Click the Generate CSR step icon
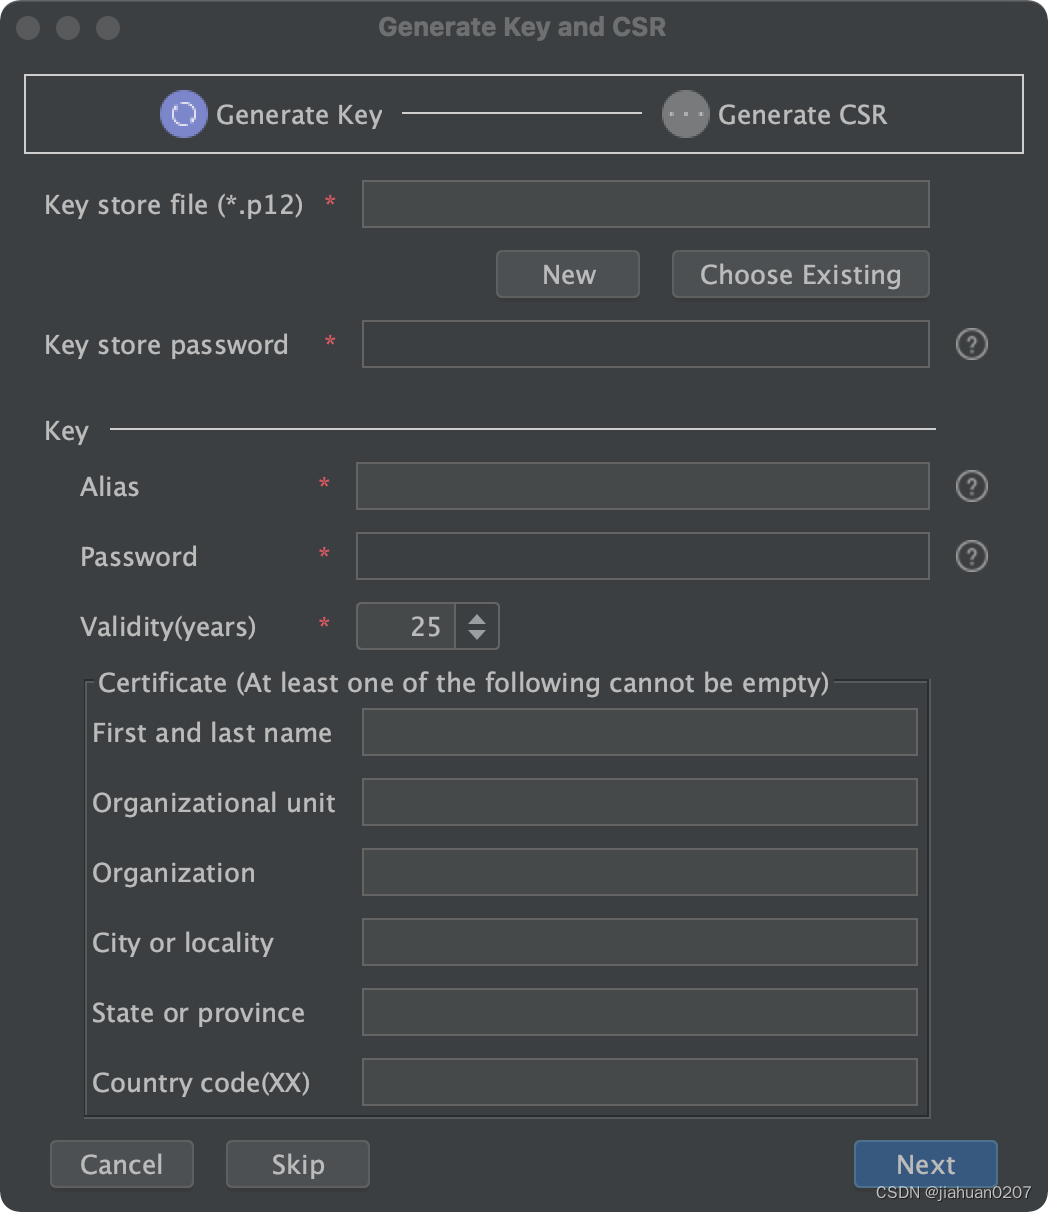1048x1212 pixels. (x=686, y=114)
